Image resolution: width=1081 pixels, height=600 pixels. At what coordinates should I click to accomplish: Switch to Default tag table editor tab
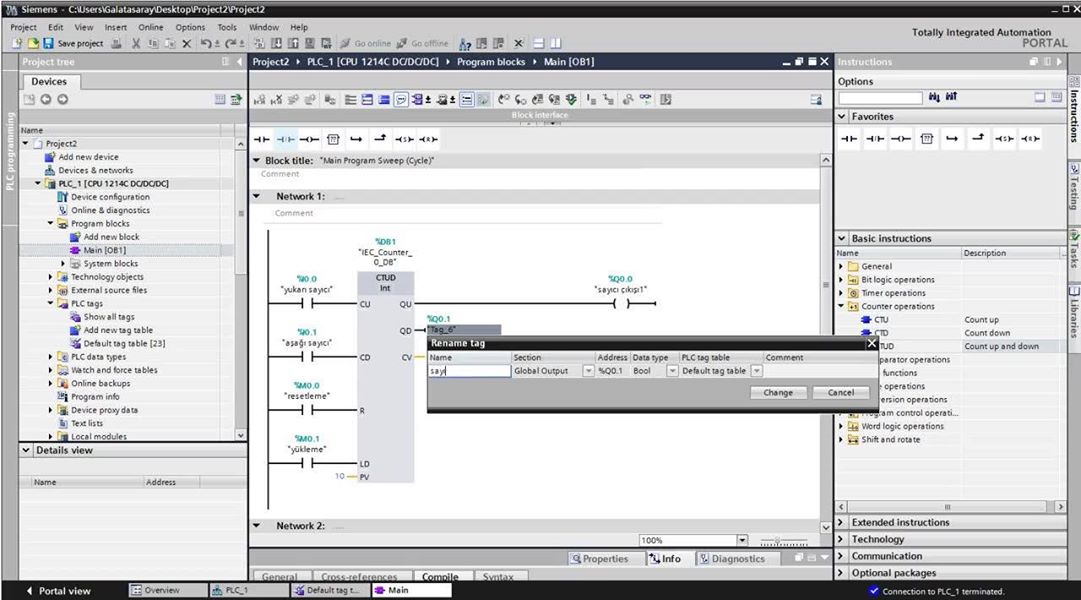click(327, 590)
